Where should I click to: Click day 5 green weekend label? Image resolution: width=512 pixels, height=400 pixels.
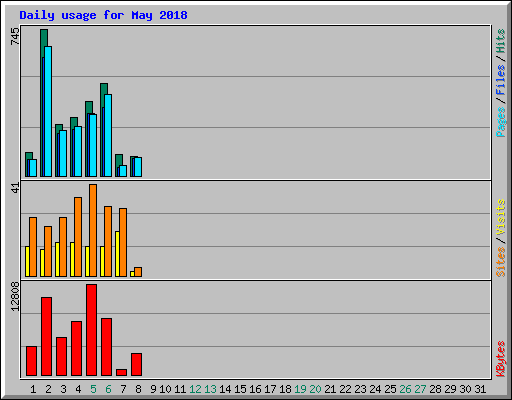click(93, 389)
